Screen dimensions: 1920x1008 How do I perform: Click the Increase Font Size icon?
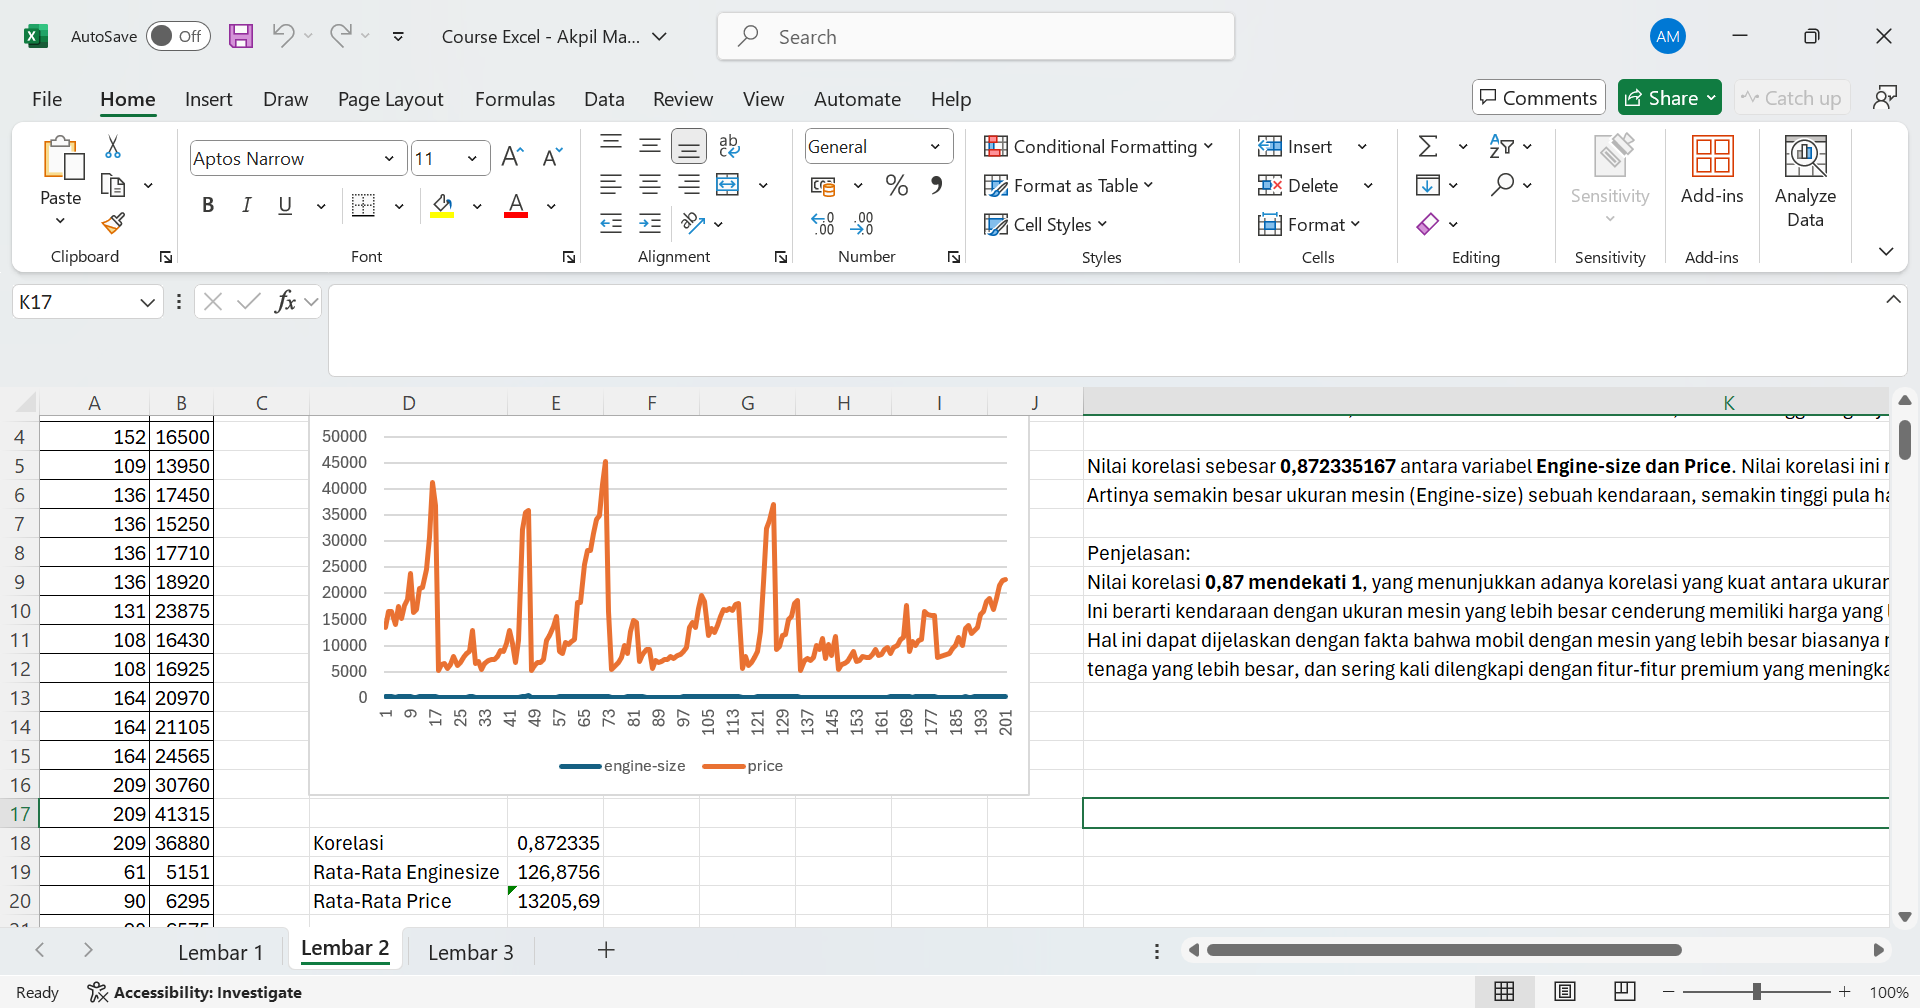click(512, 157)
